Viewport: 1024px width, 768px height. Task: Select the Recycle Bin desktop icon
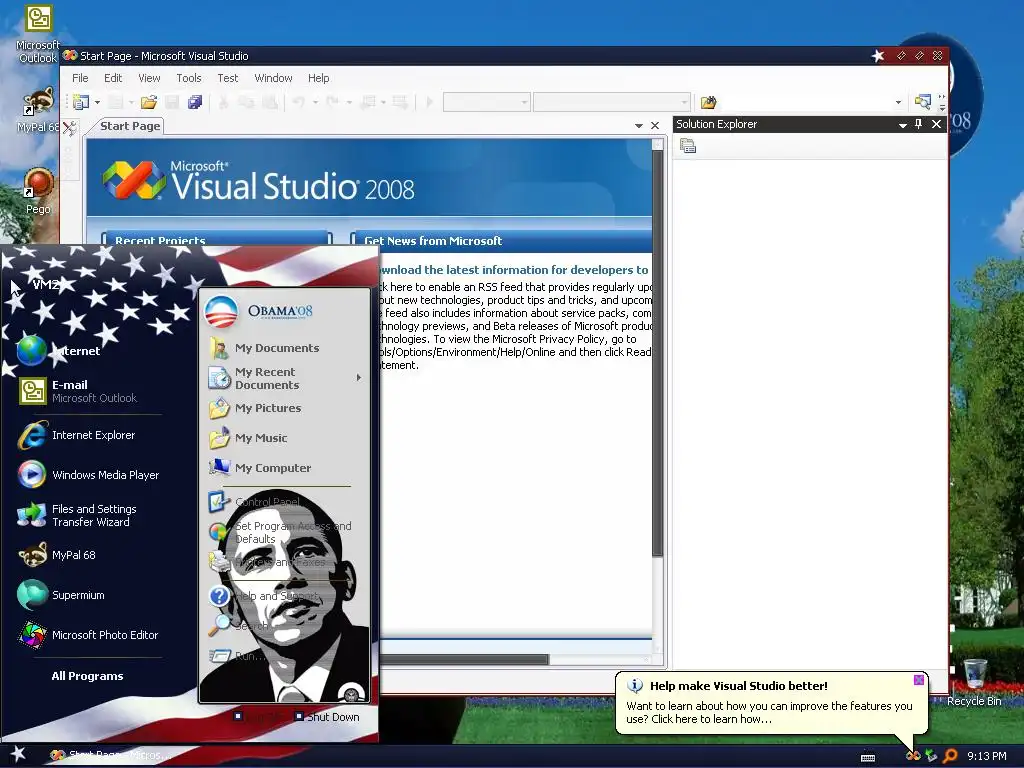point(974,682)
